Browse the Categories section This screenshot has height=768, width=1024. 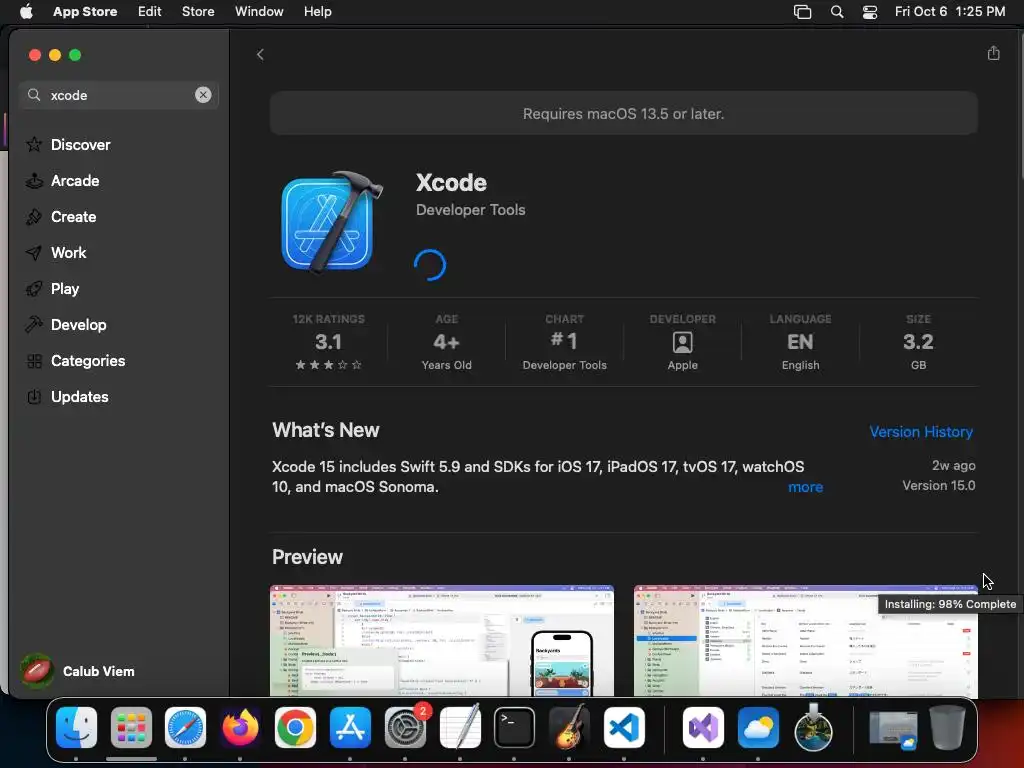(88, 360)
